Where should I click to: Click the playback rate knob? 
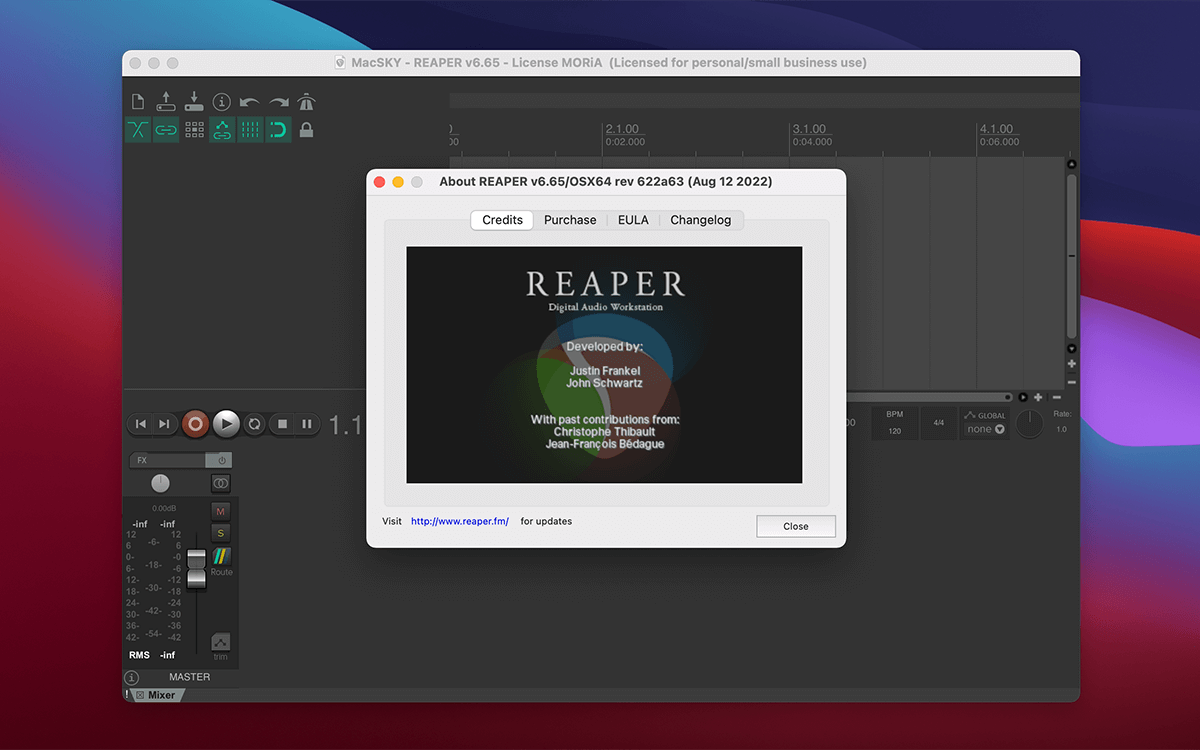coord(1030,424)
